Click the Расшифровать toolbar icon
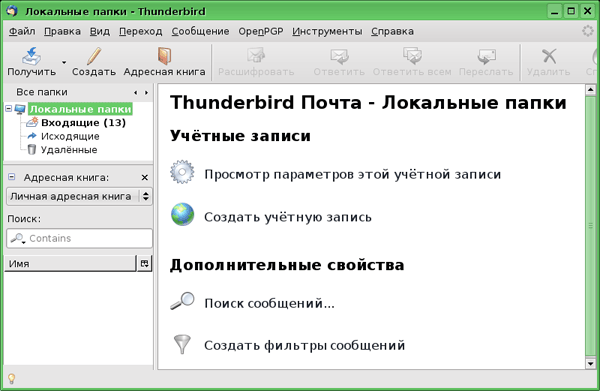 [256, 56]
